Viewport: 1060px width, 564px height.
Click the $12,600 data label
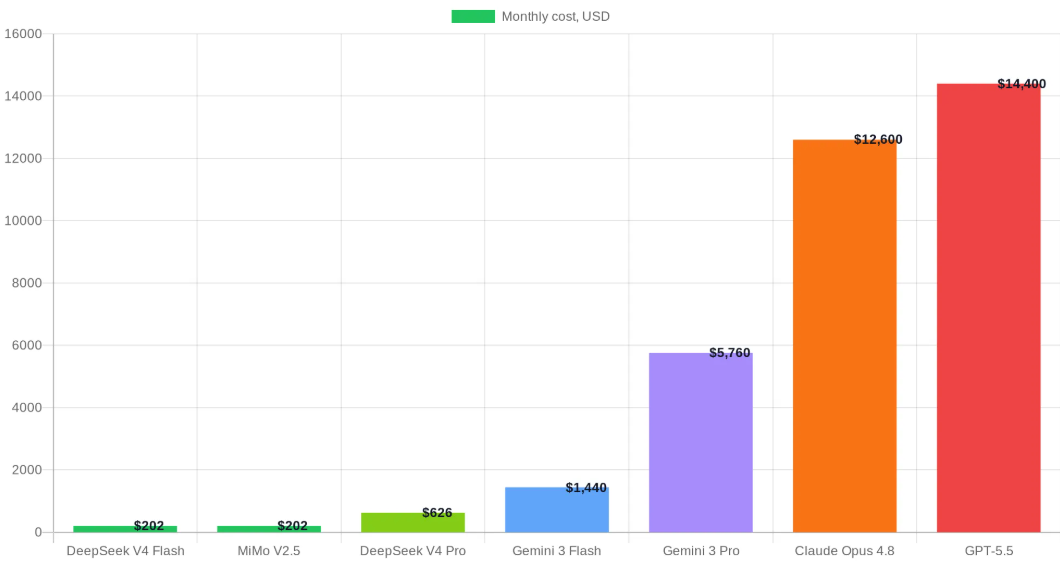coord(878,139)
